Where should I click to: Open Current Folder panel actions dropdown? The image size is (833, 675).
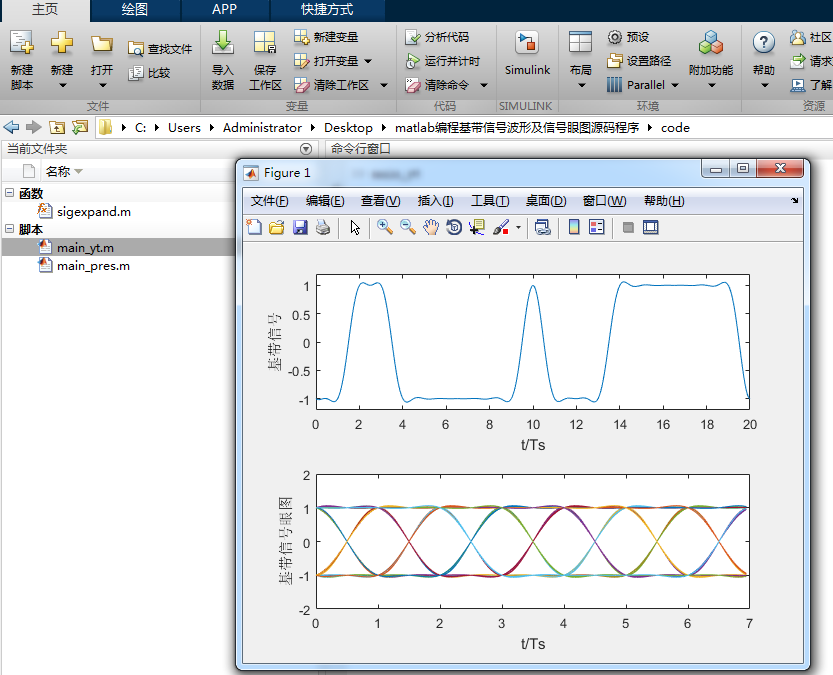pos(305,149)
